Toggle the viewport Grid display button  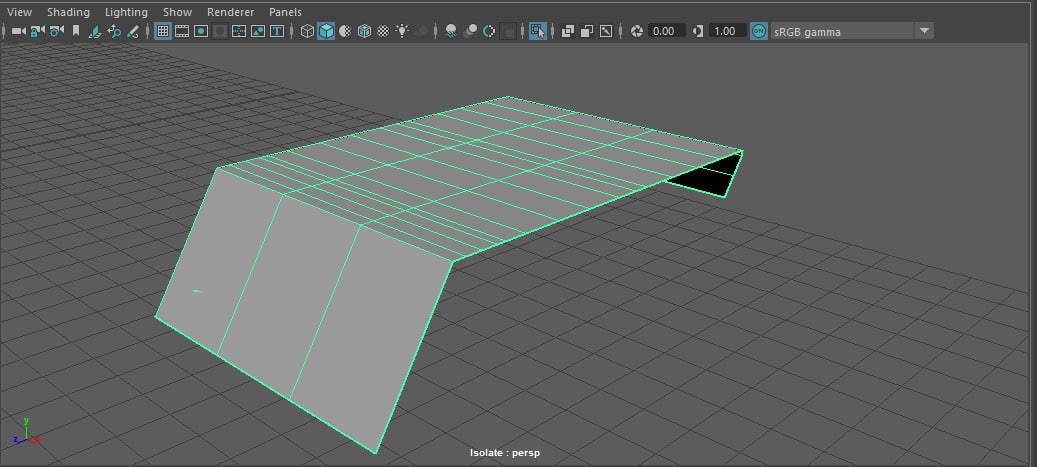tap(163, 31)
